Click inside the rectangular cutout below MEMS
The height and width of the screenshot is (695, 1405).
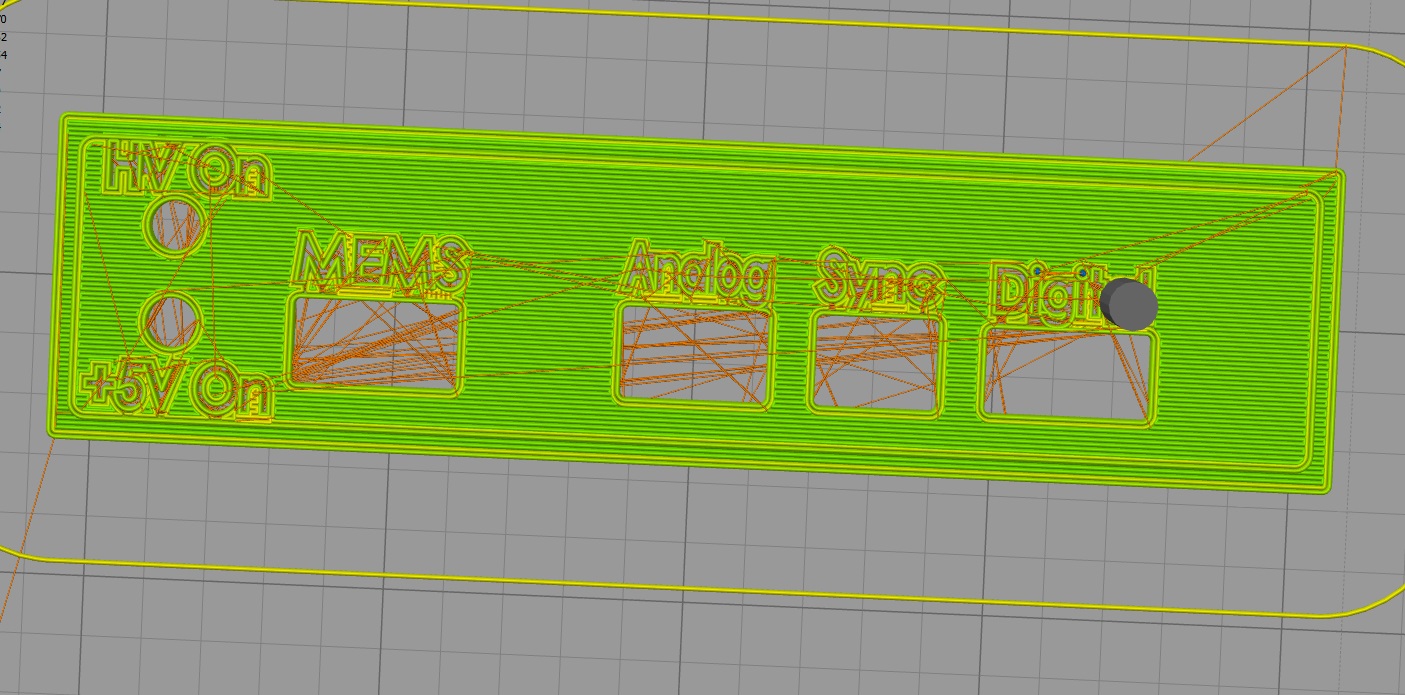[x=377, y=342]
